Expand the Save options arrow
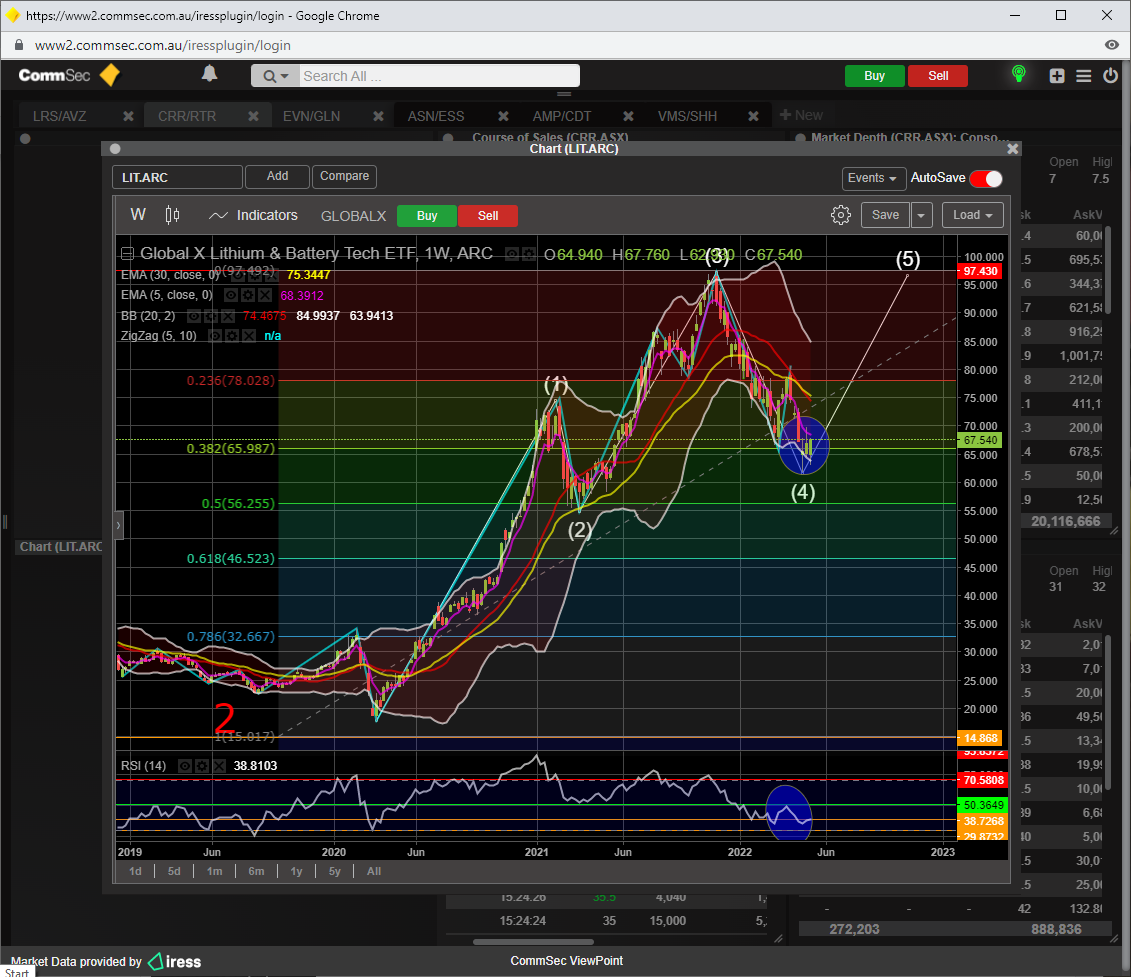Viewport: 1131px width, 977px height. point(922,215)
